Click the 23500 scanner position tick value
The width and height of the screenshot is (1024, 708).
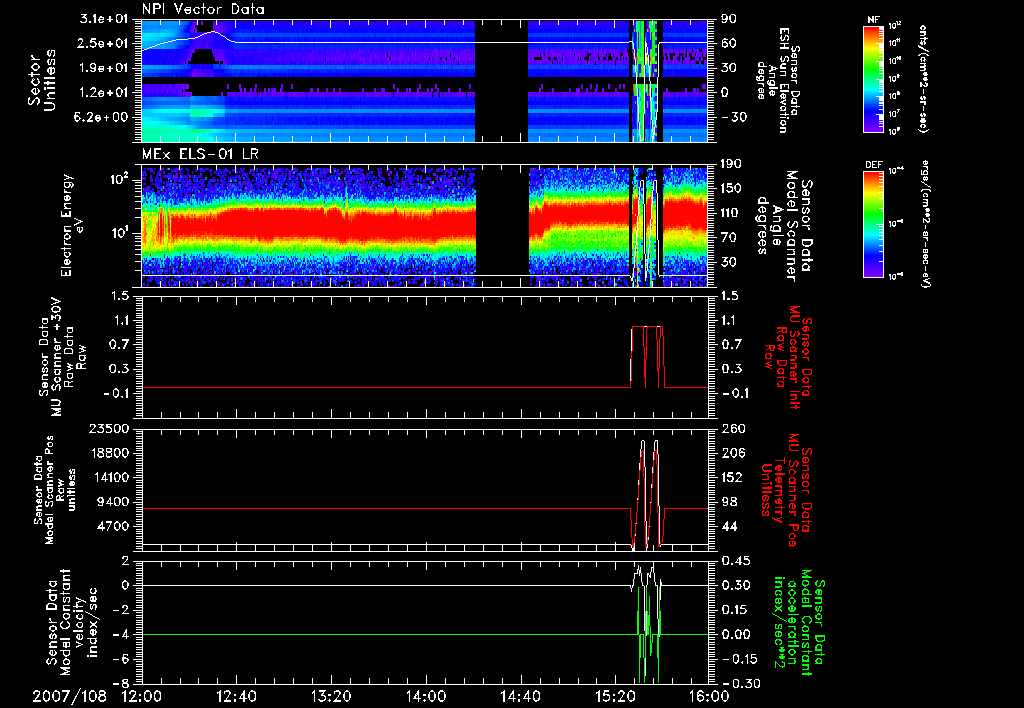(110, 428)
